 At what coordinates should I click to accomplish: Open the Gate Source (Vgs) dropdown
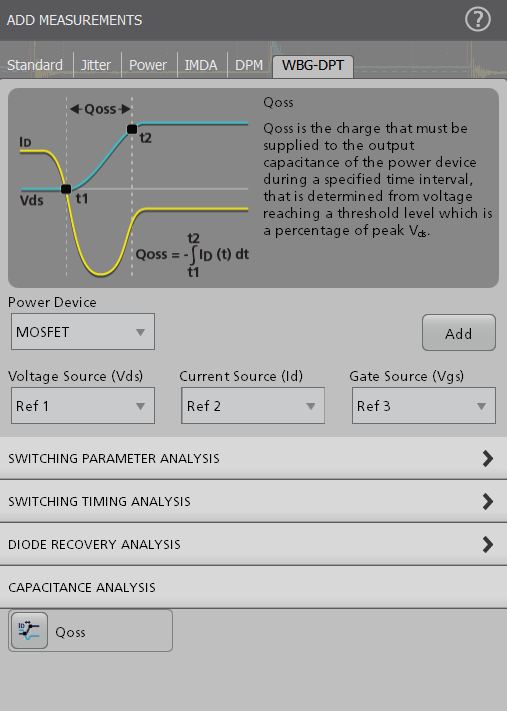(x=424, y=405)
